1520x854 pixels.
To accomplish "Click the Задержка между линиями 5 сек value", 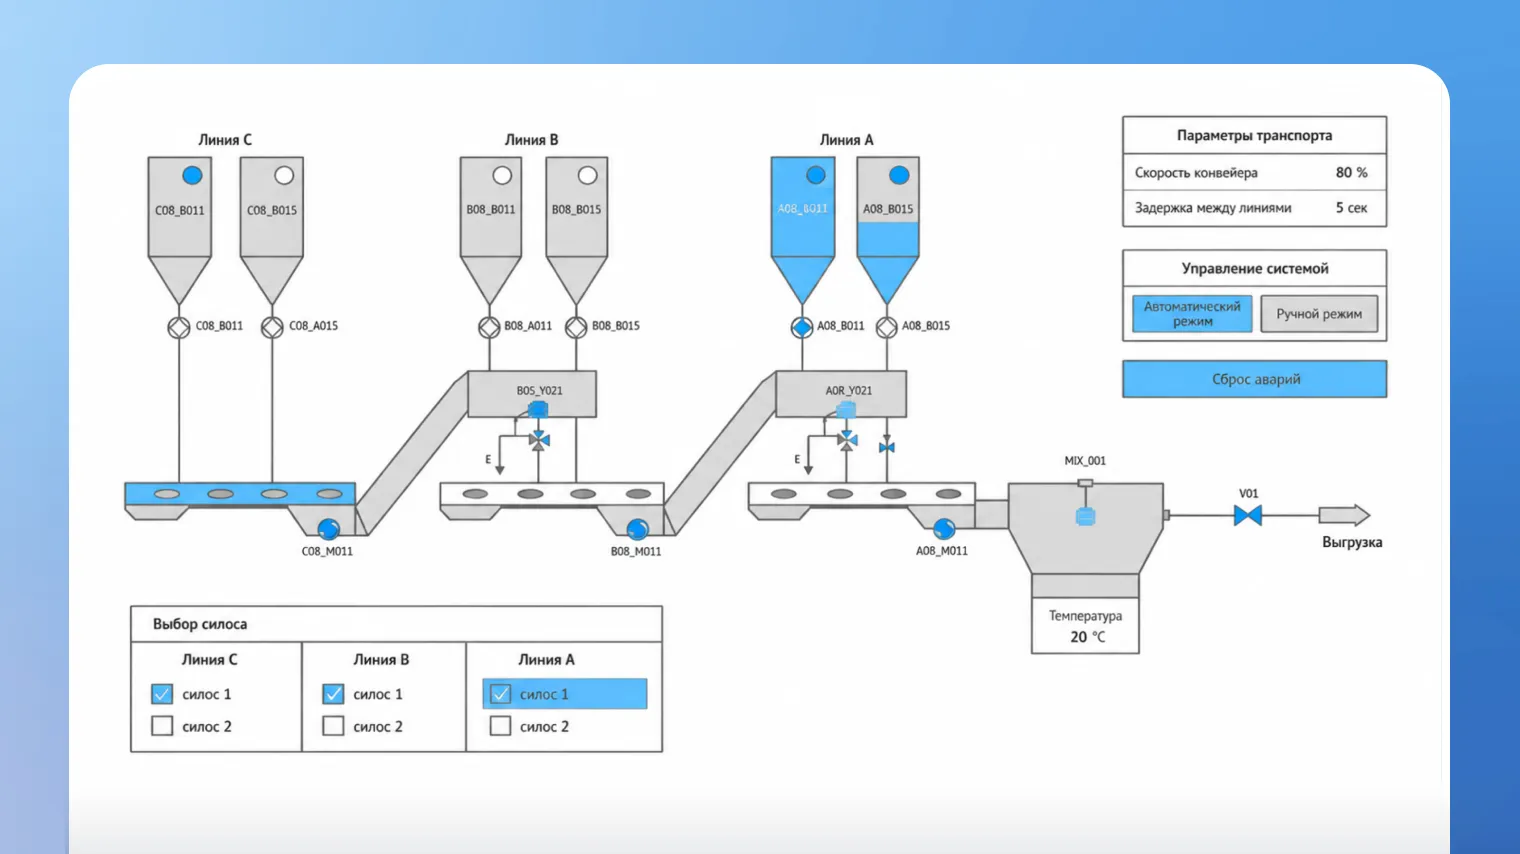I will pos(1351,208).
